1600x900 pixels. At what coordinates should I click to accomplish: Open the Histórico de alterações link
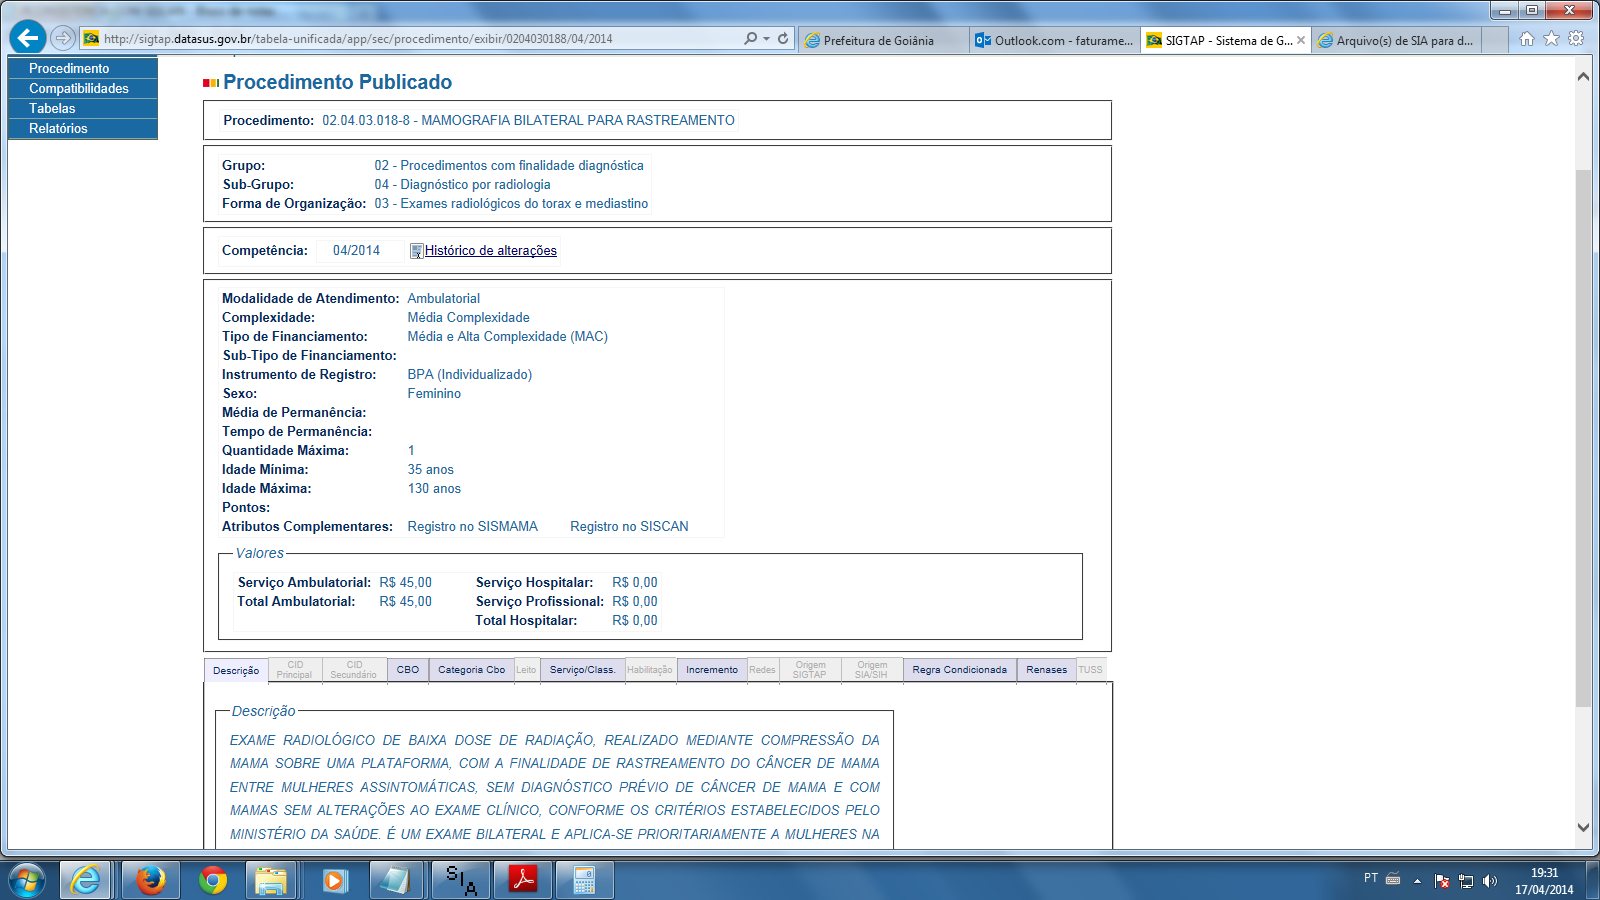click(x=491, y=250)
